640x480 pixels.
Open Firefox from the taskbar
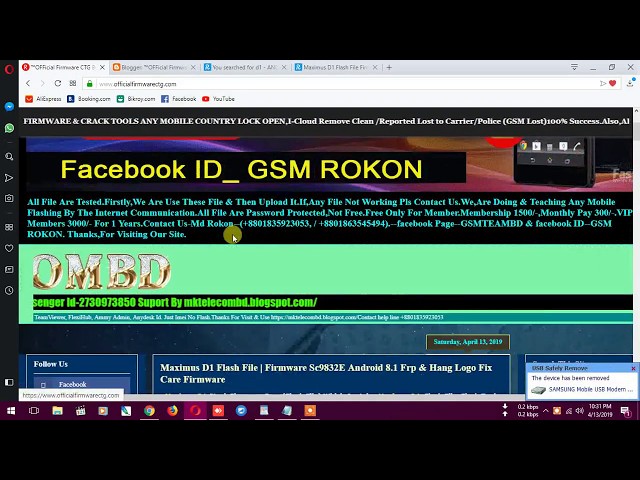(172, 411)
